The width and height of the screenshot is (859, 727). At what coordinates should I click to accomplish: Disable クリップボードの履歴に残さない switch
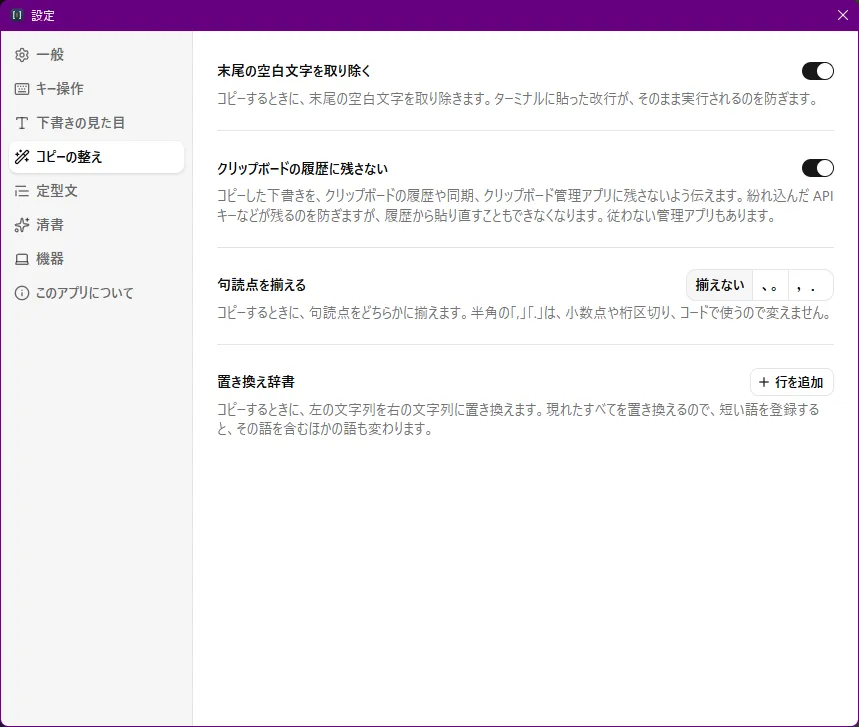pos(817,168)
